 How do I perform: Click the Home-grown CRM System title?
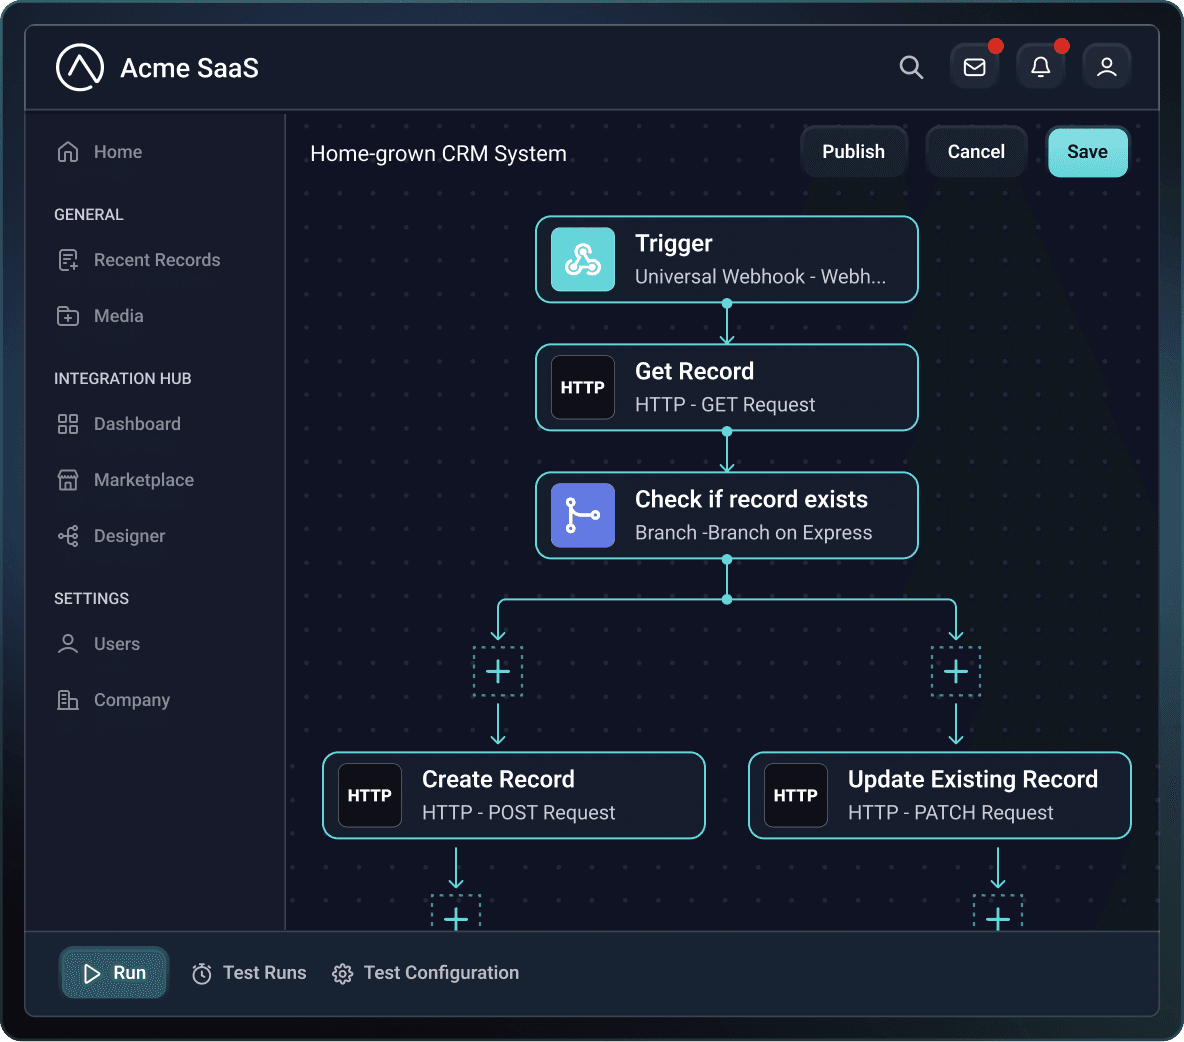coord(438,153)
